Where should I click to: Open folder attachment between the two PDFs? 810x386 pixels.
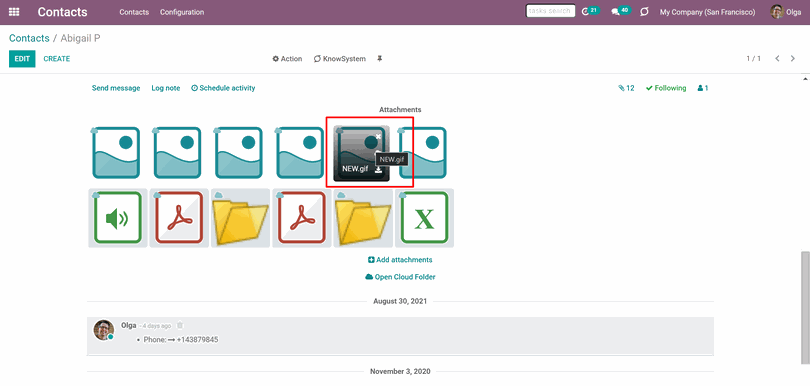pyautogui.click(x=241, y=218)
